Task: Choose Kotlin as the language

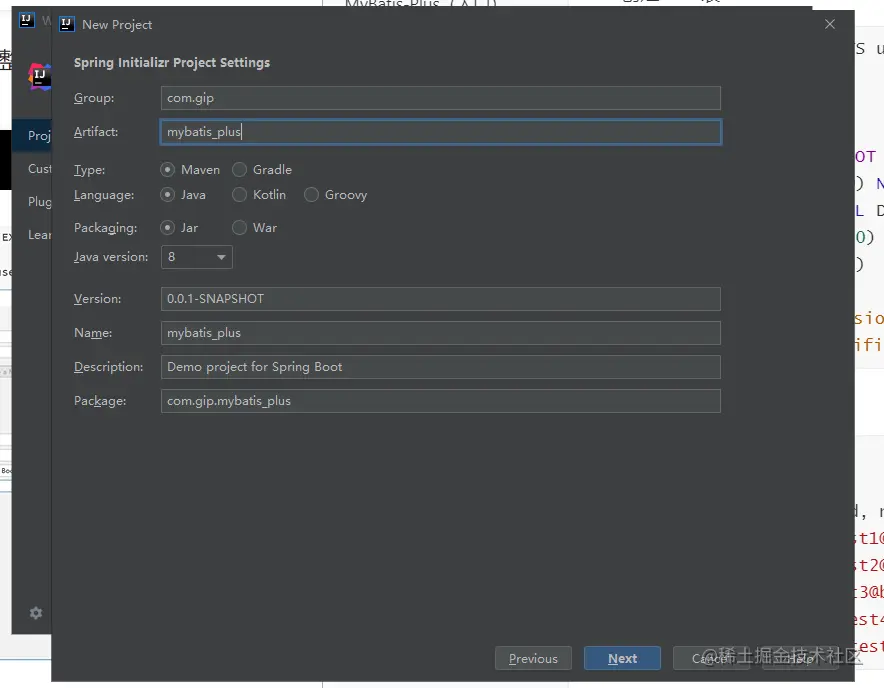Action: click(259, 195)
